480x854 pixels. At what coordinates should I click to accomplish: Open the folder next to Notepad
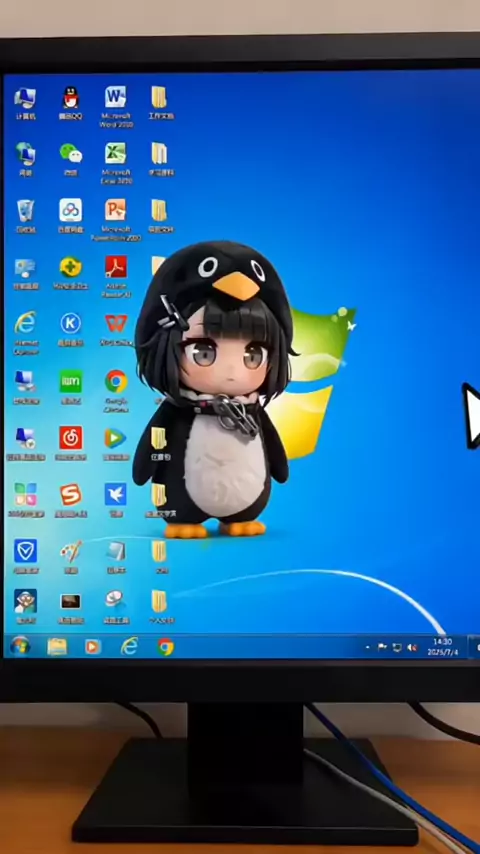[x=159, y=551]
